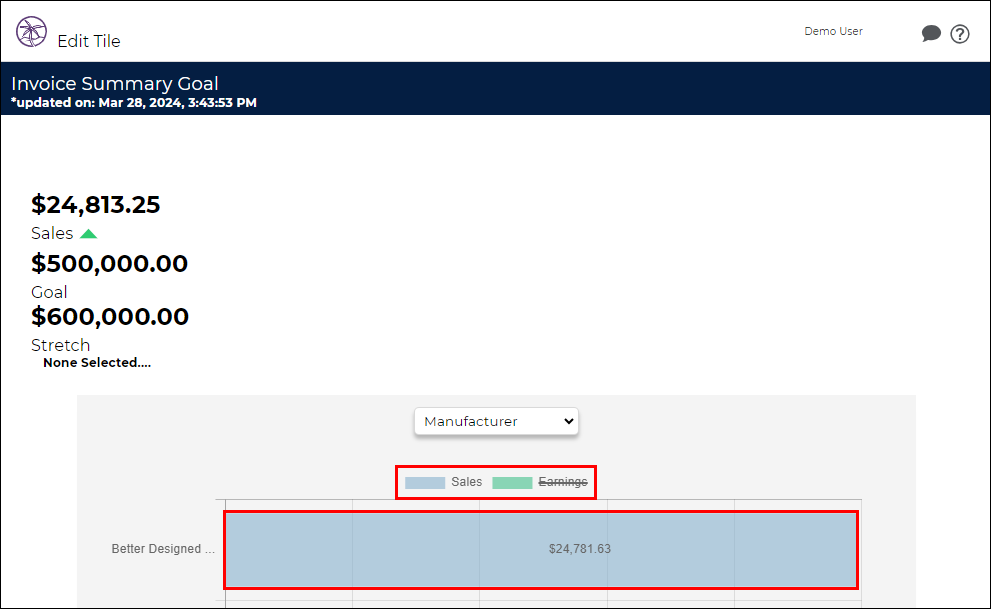Open the Manufacturer dropdown

tap(496, 421)
